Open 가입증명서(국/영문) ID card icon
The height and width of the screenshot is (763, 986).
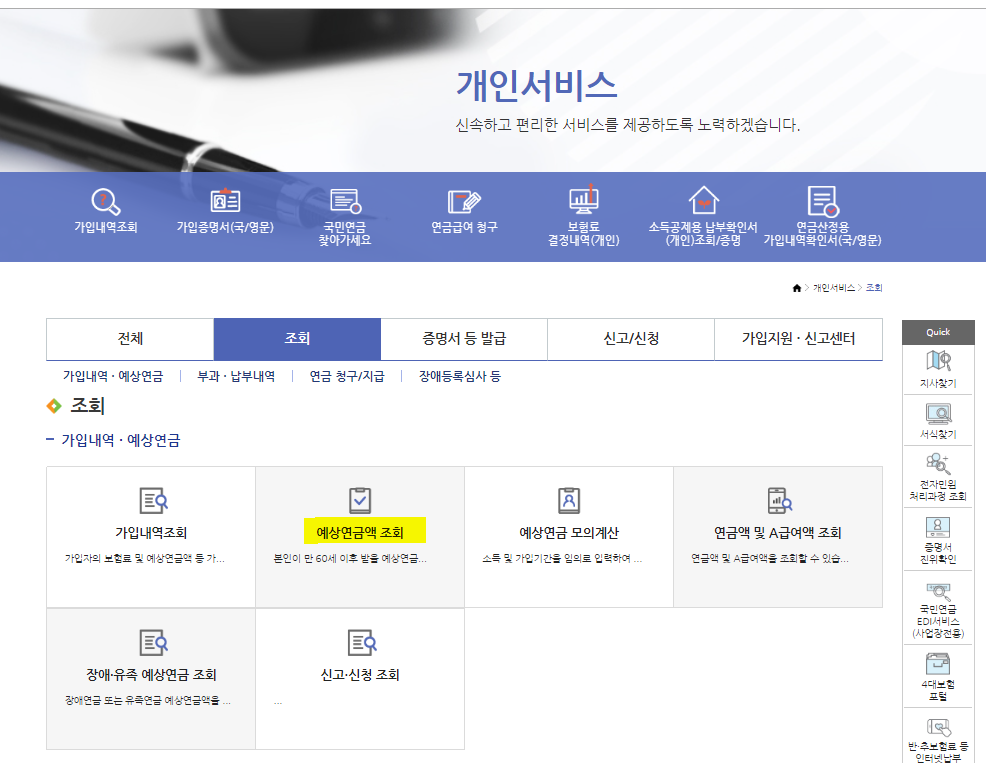click(225, 201)
